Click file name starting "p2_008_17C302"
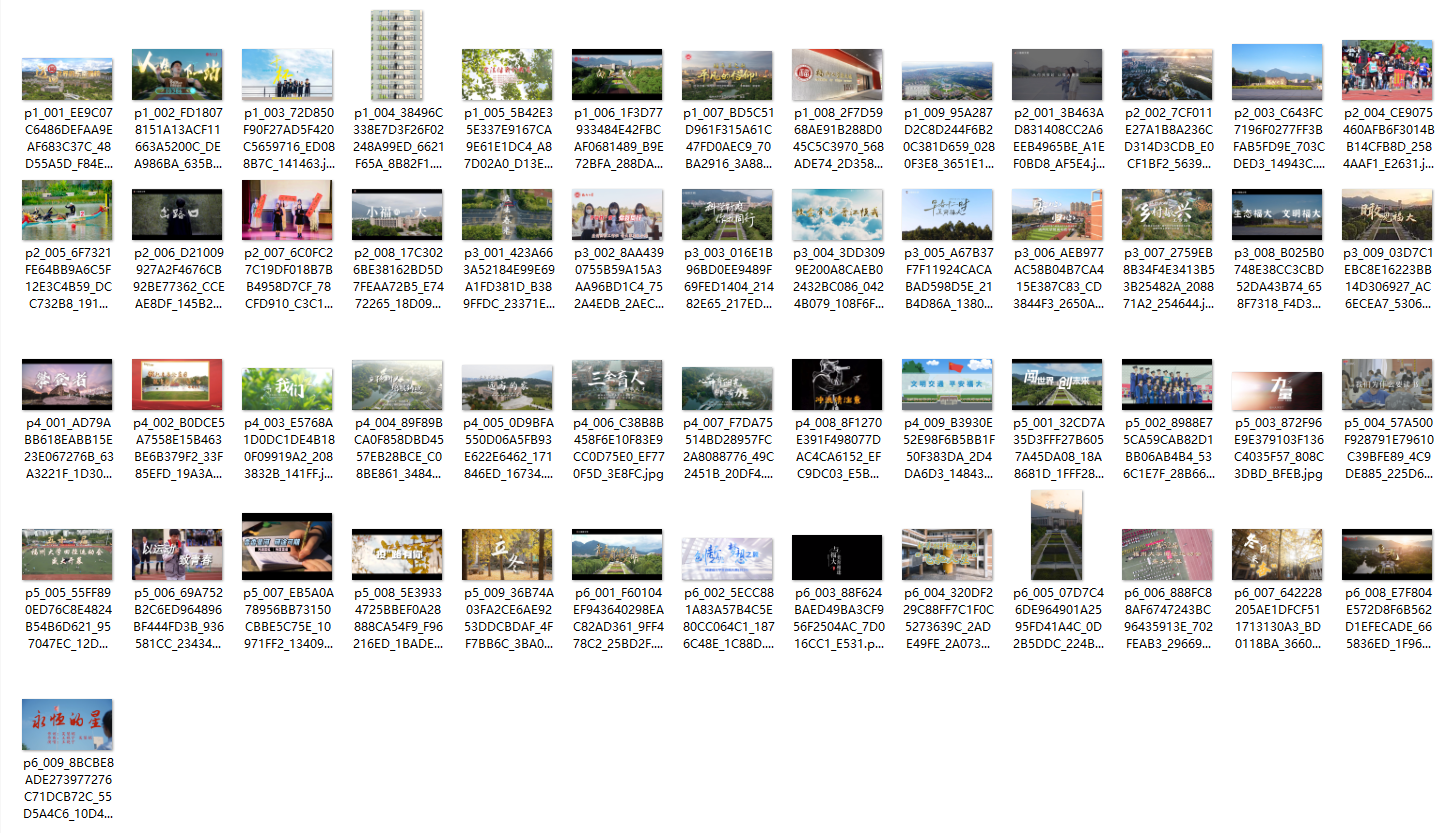Viewport: 1446px width, 833px height. 397,279
